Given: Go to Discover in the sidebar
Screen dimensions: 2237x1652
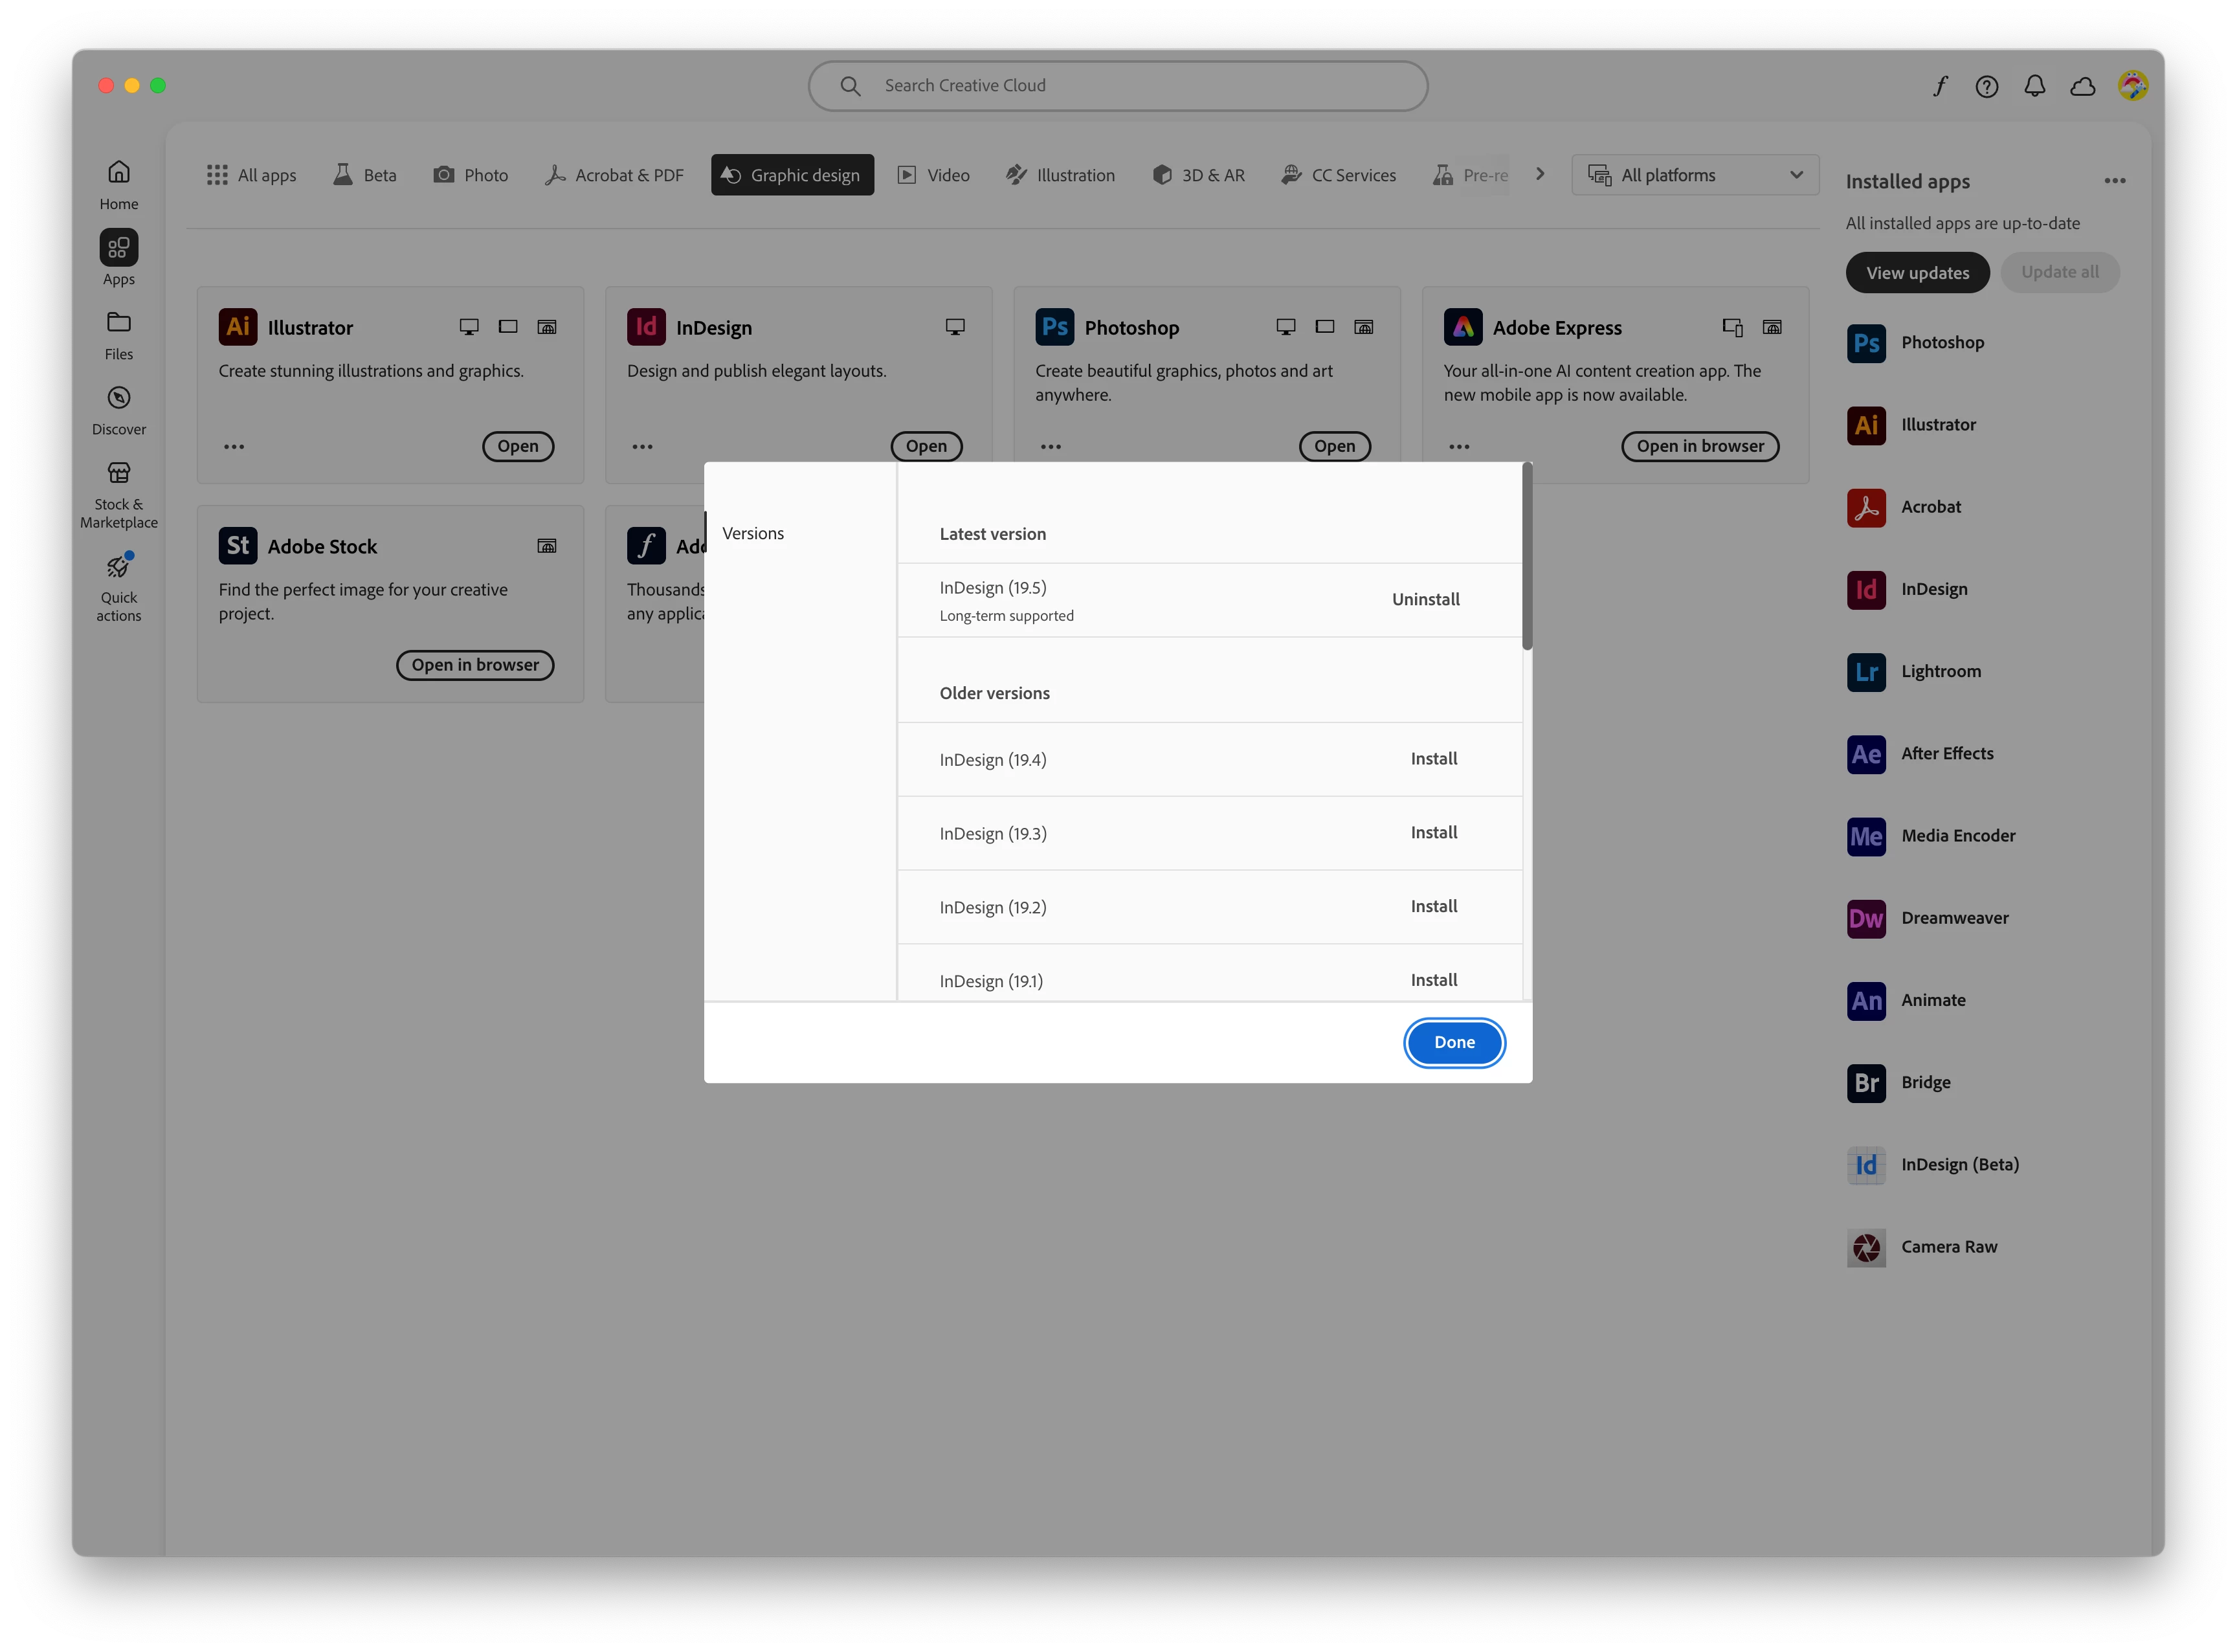Looking at the screenshot, I should (x=118, y=411).
